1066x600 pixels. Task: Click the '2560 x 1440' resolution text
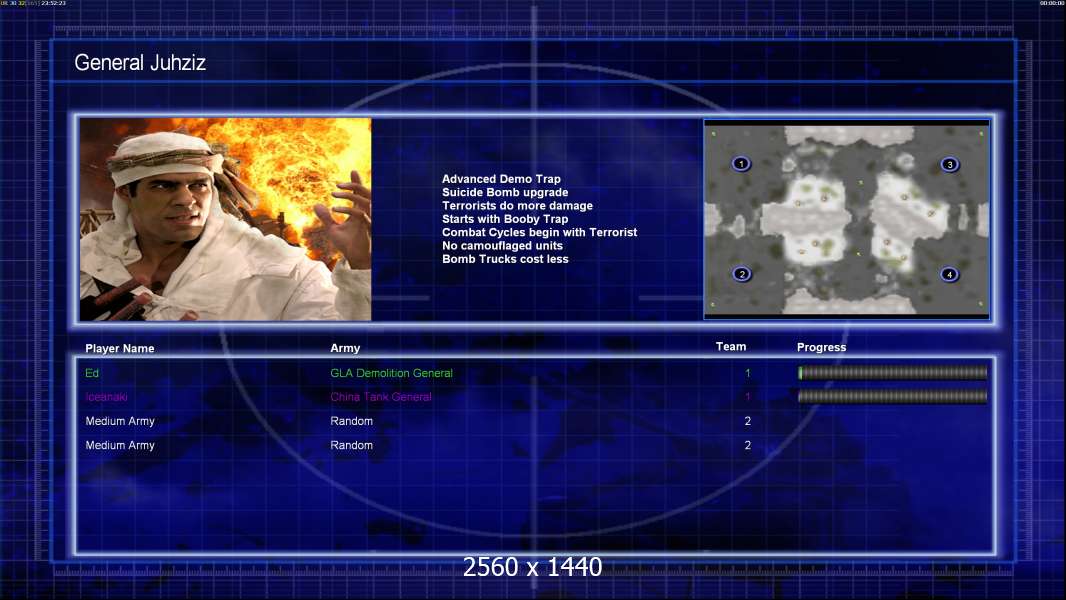coord(532,567)
